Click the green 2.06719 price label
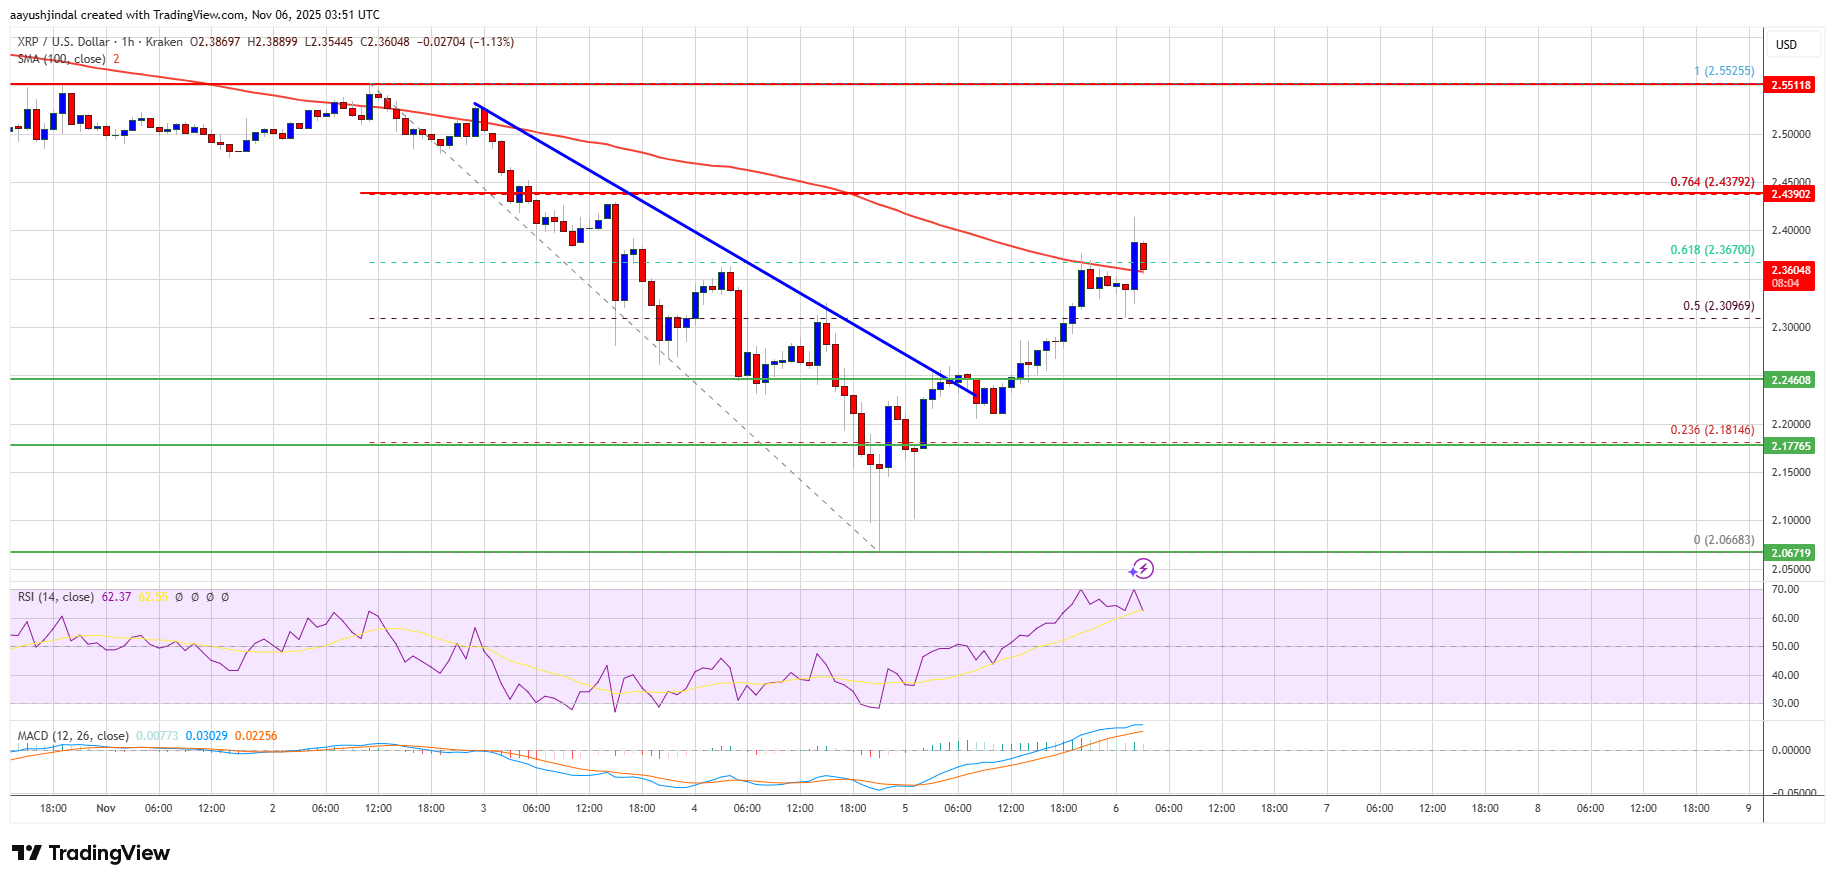 coord(1790,553)
